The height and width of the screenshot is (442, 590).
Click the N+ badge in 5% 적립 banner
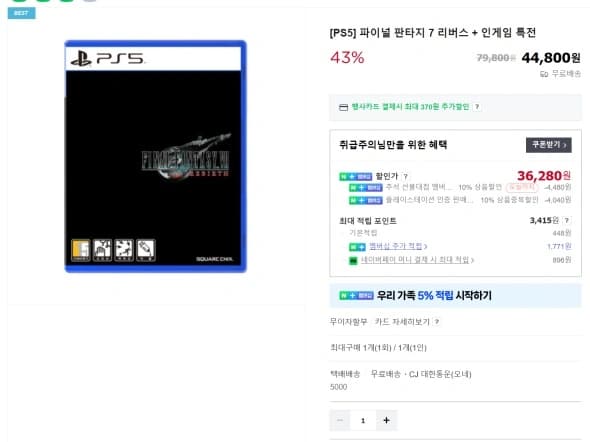pos(356,296)
